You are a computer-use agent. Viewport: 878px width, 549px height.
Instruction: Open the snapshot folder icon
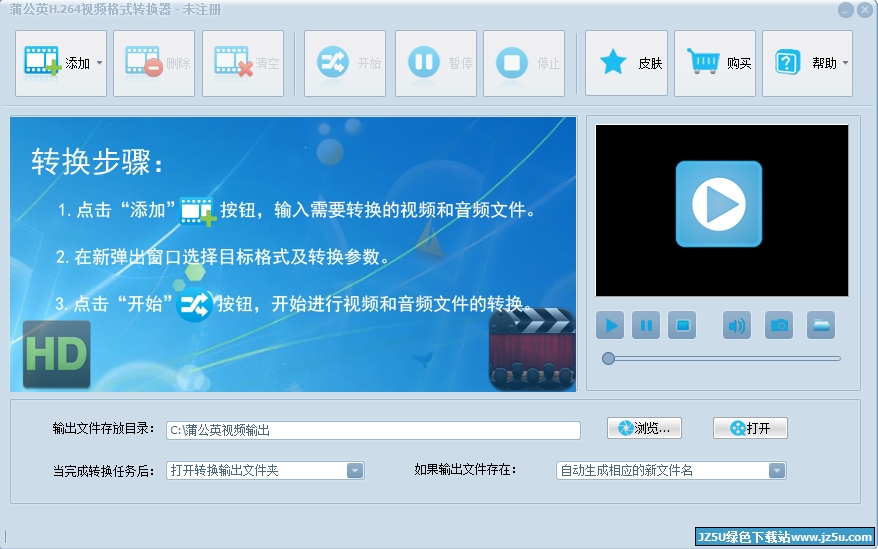coord(821,325)
